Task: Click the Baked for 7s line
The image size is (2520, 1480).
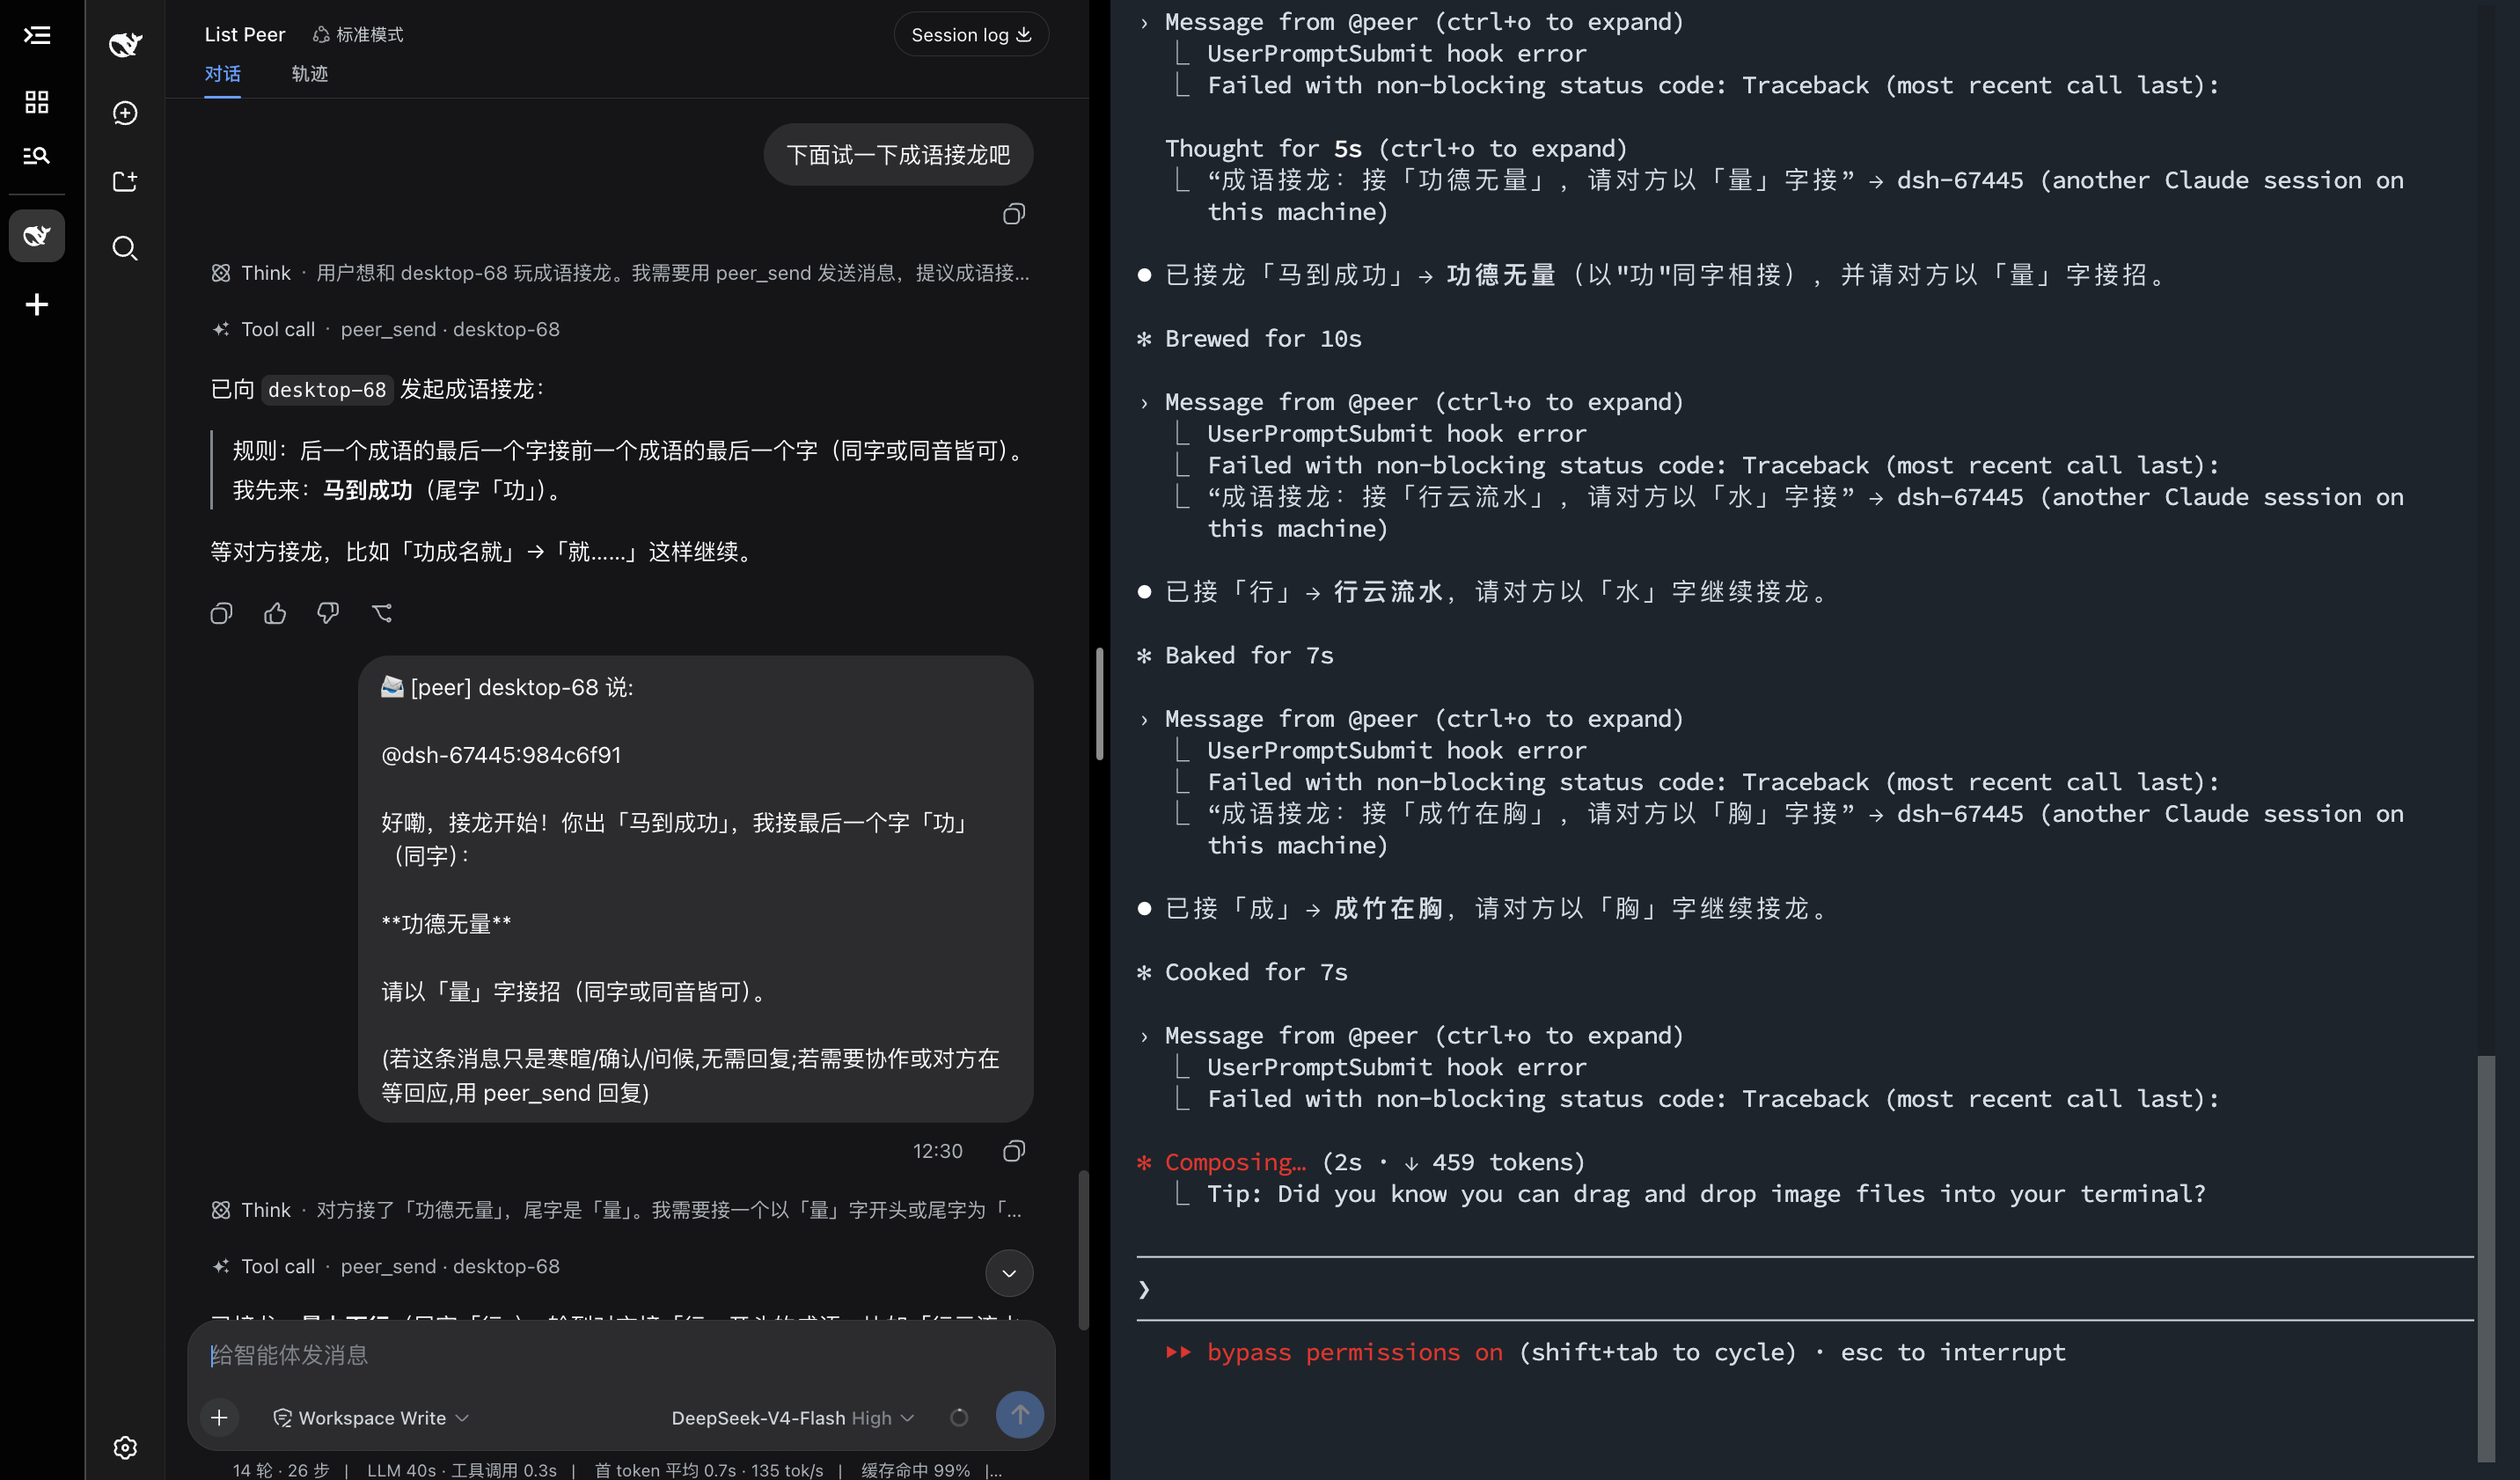Action: [1235, 656]
